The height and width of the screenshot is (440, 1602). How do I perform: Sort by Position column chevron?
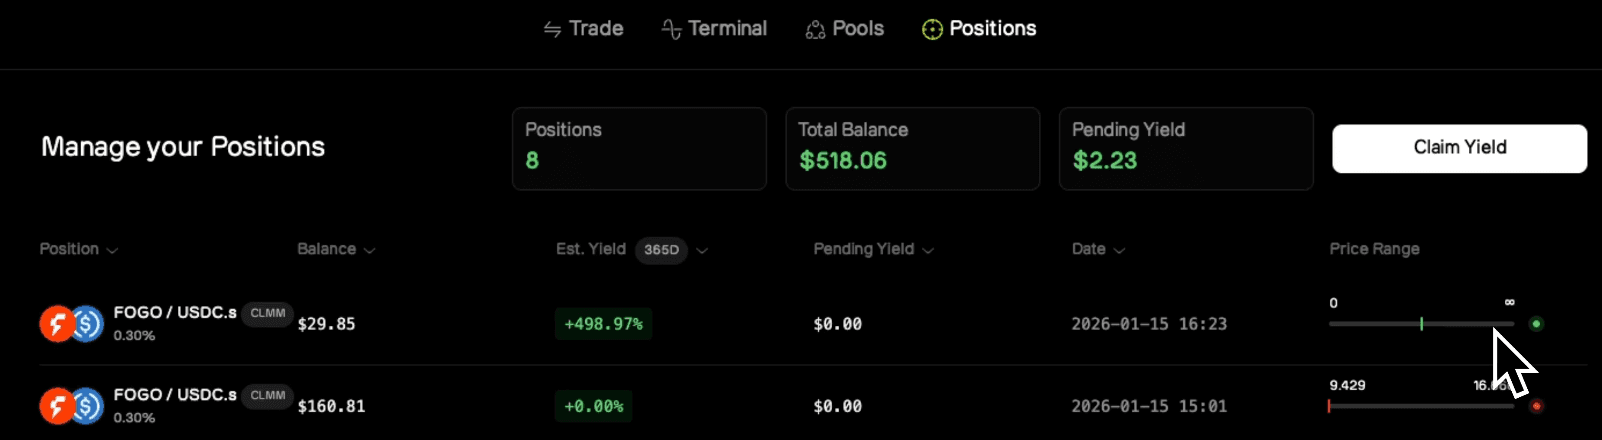tap(112, 251)
